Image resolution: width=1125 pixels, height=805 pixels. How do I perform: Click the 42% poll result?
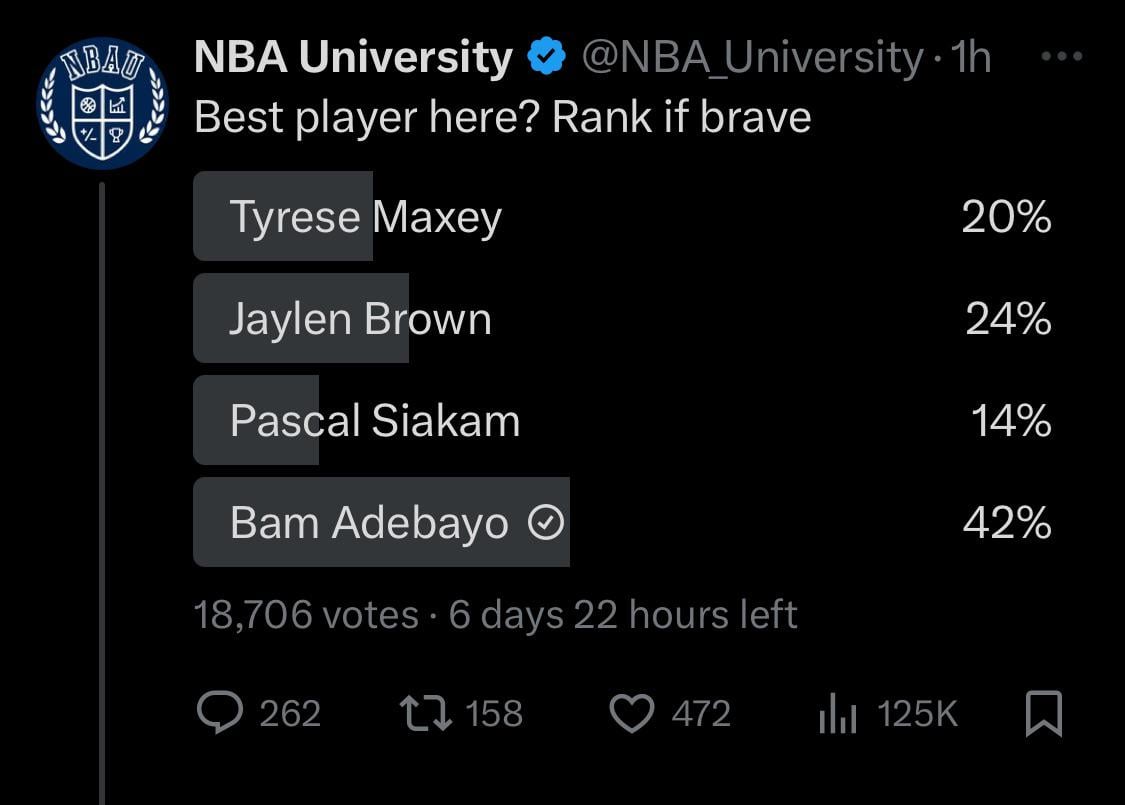pos(1006,523)
